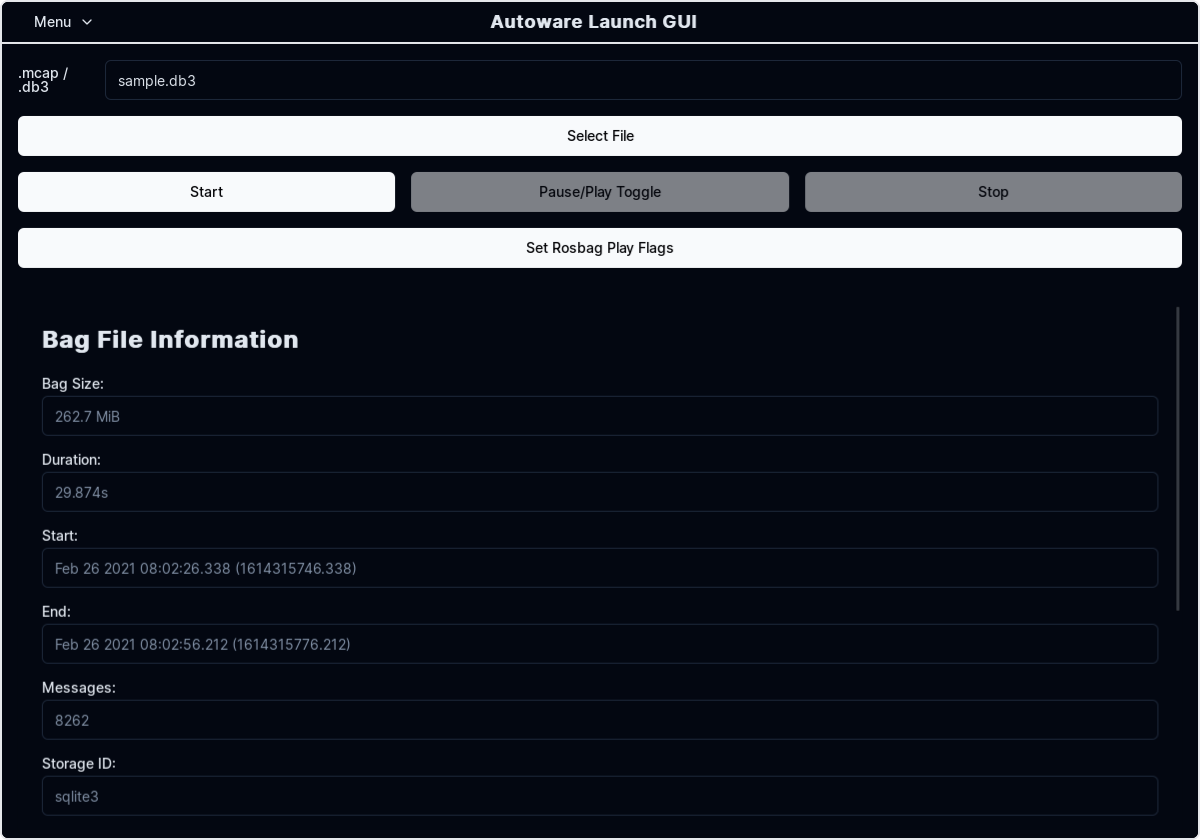
Task: Click the Autoware Launch GUI title
Action: pos(593,22)
